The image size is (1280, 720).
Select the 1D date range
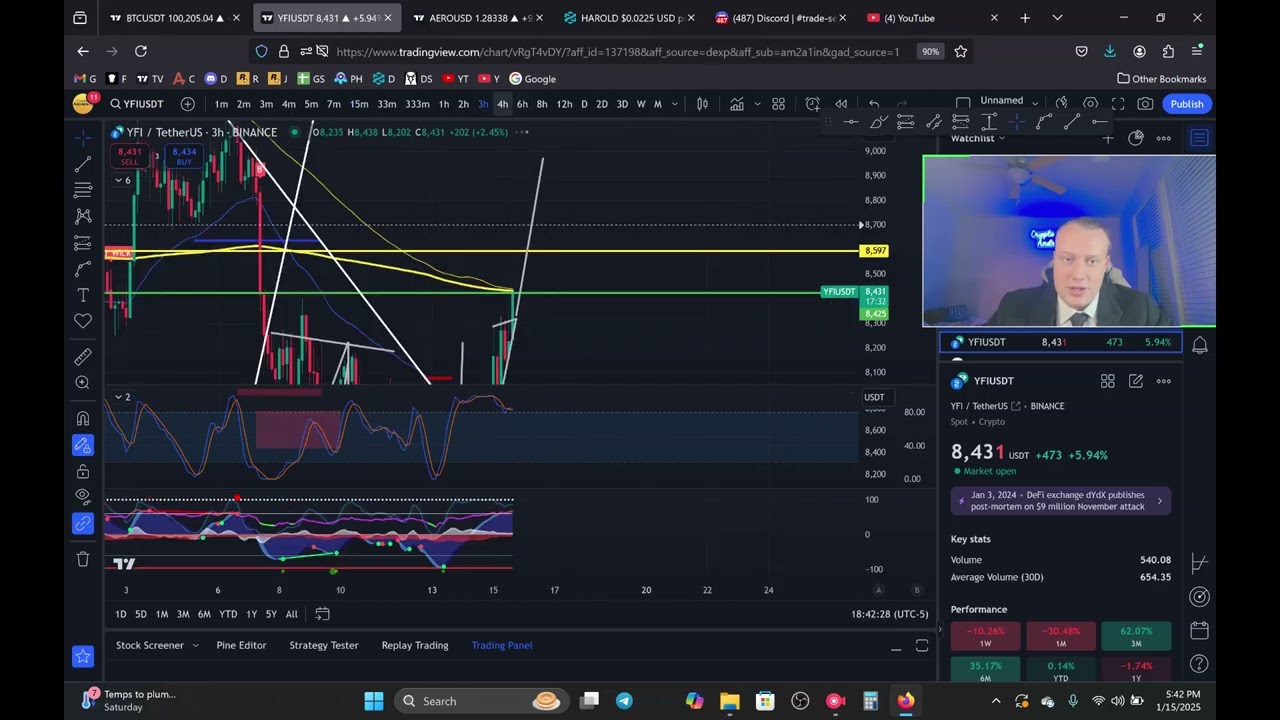coord(121,614)
